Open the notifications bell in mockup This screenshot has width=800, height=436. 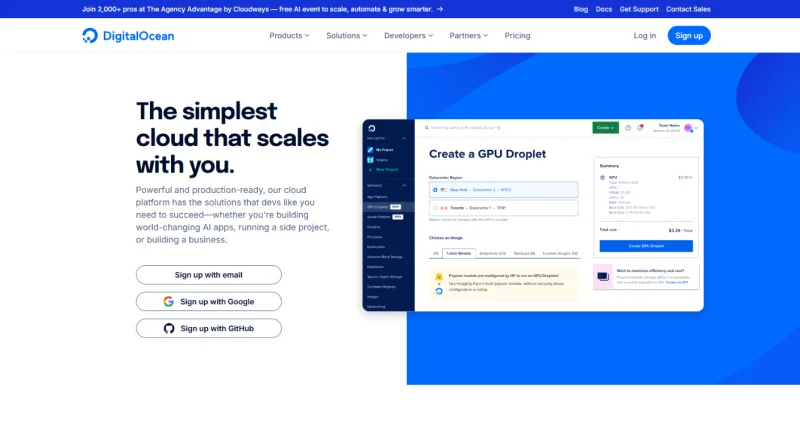tap(640, 127)
